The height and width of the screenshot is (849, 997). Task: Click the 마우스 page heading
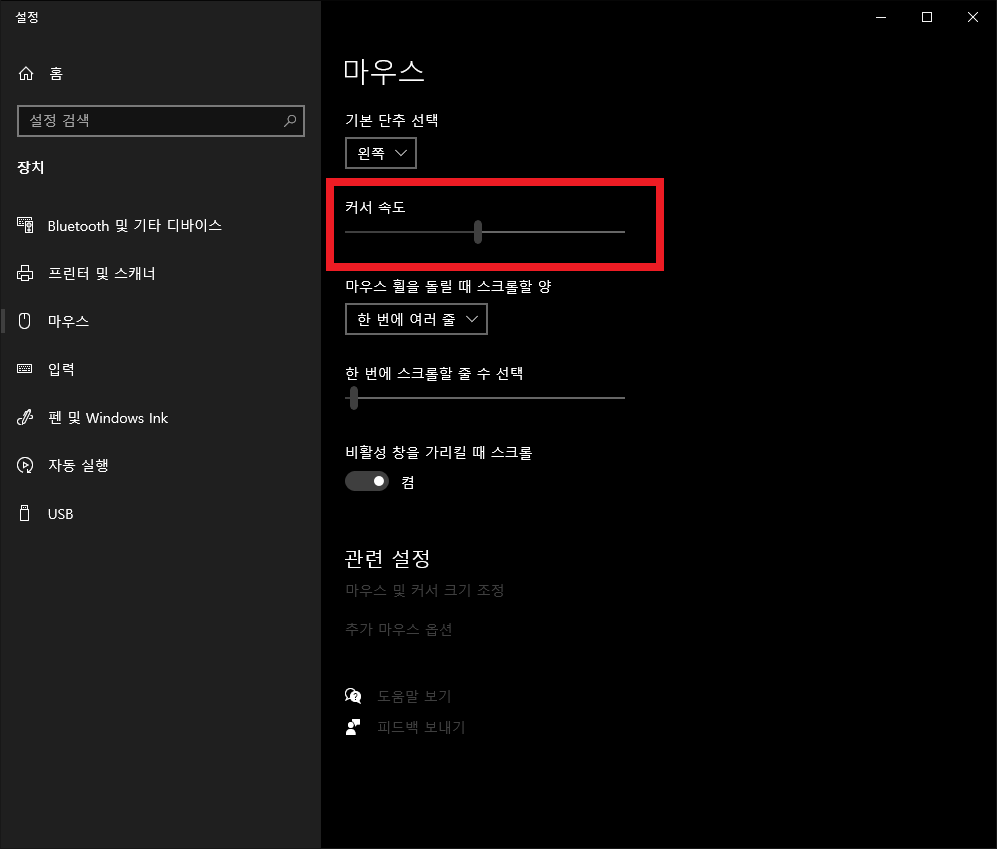point(383,71)
